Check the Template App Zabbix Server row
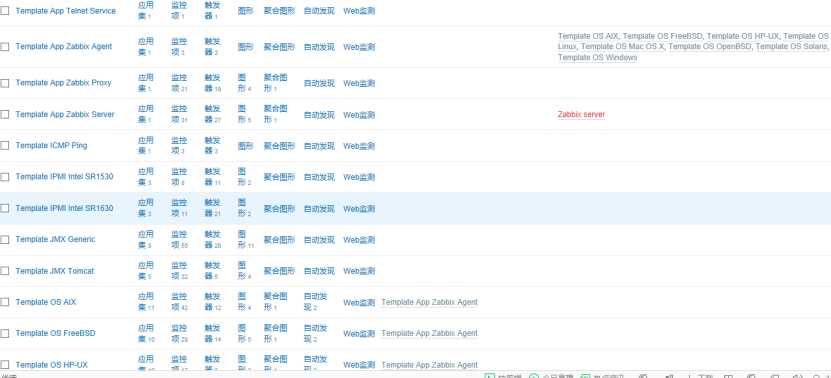 click(x=5, y=115)
